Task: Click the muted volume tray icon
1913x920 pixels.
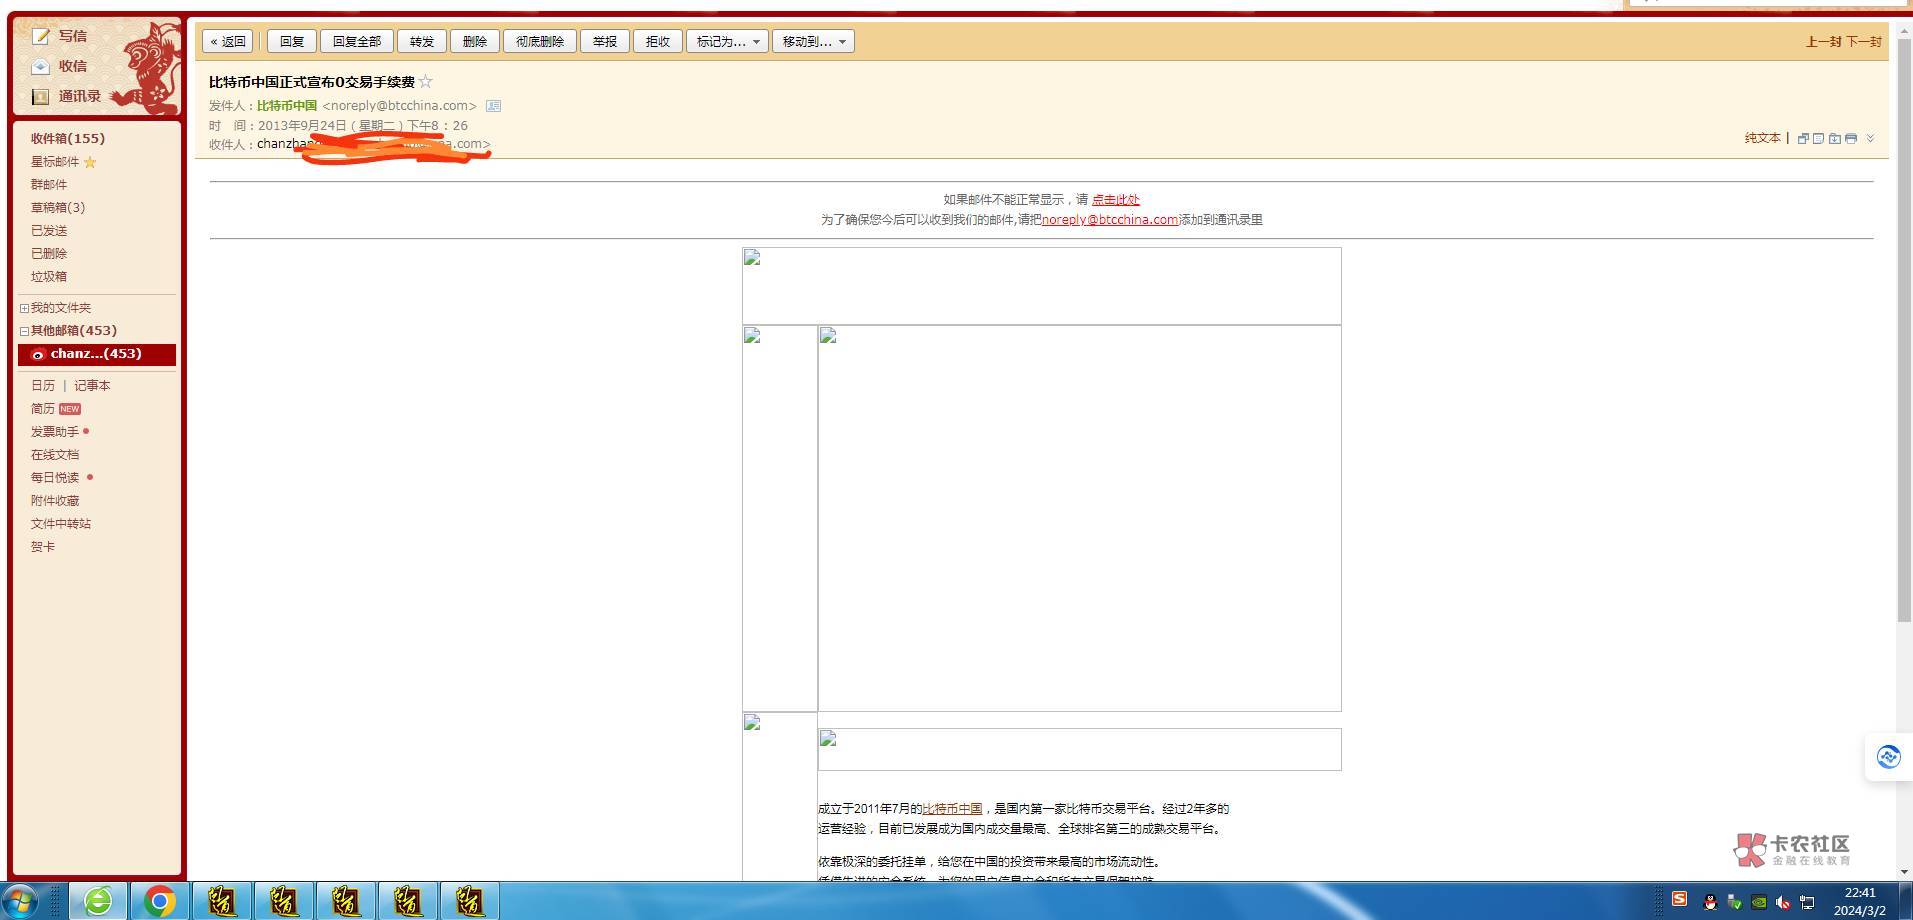Action: pyautogui.click(x=1782, y=902)
